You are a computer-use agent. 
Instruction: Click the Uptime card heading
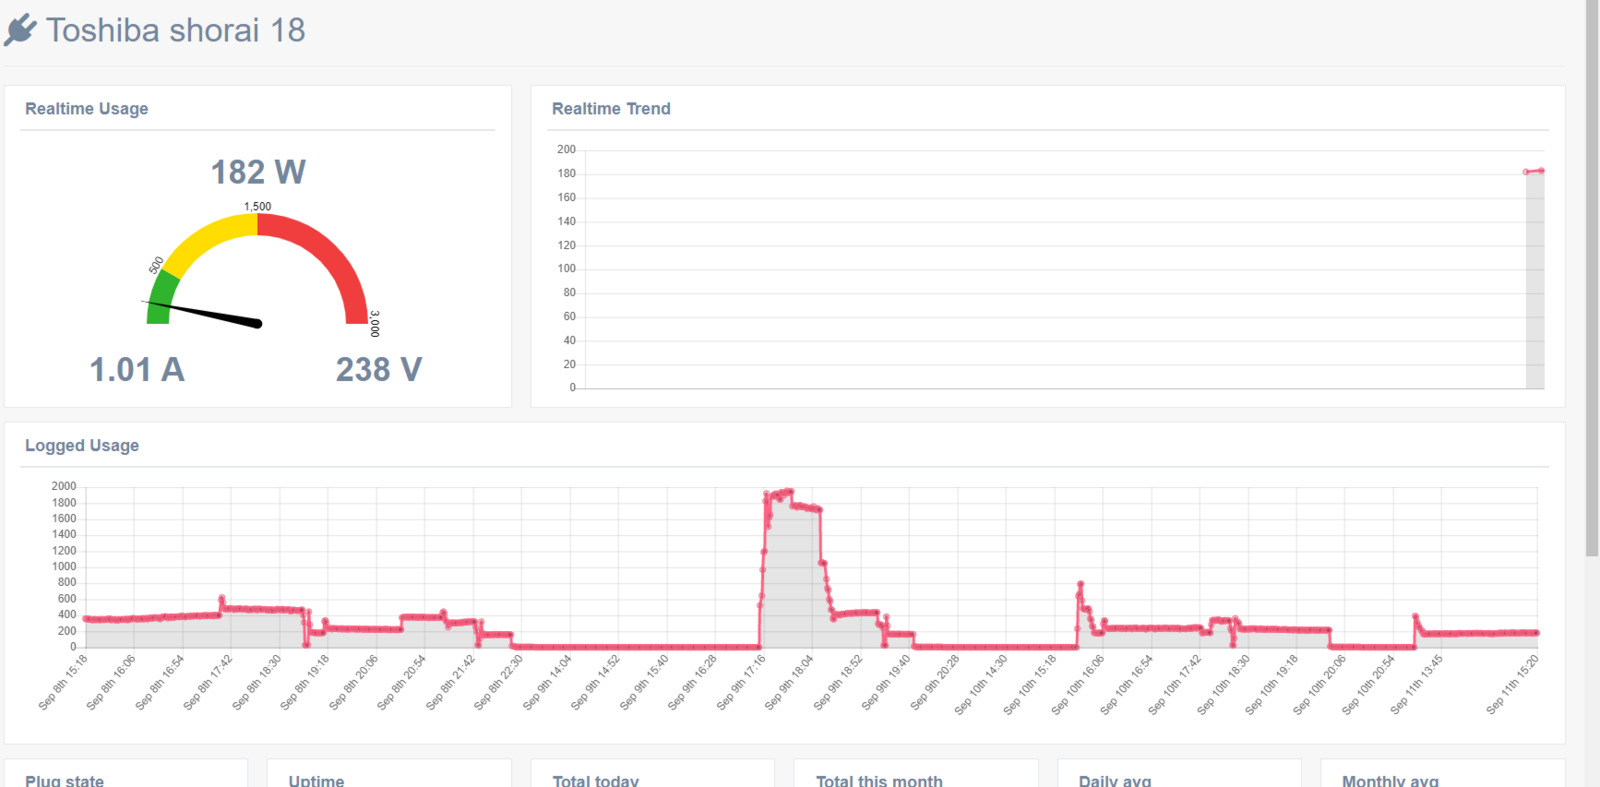click(x=316, y=780)
